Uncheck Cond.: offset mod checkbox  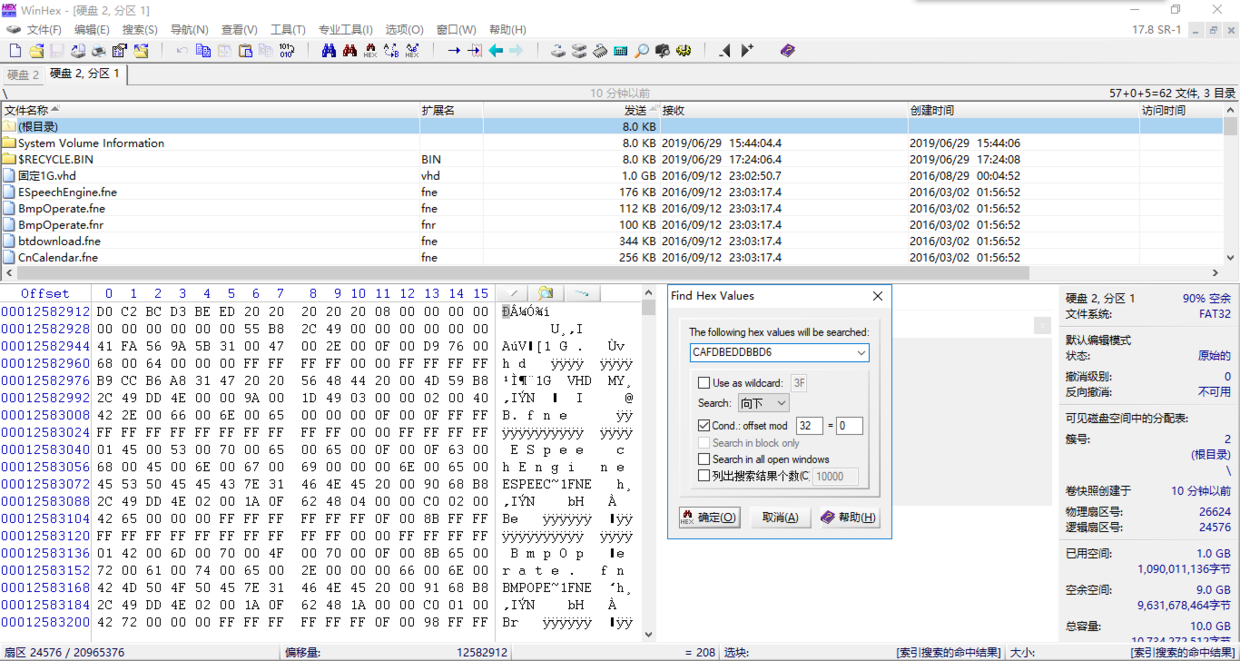pos(705,426)
